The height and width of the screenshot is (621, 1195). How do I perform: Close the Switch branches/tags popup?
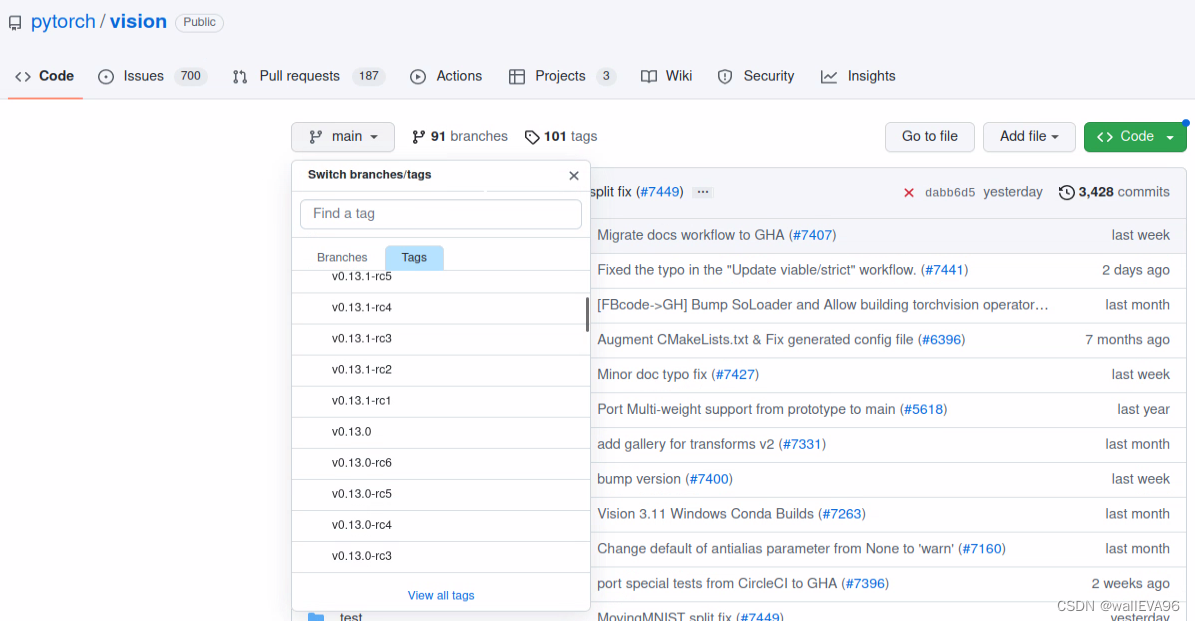pos(574,175)
